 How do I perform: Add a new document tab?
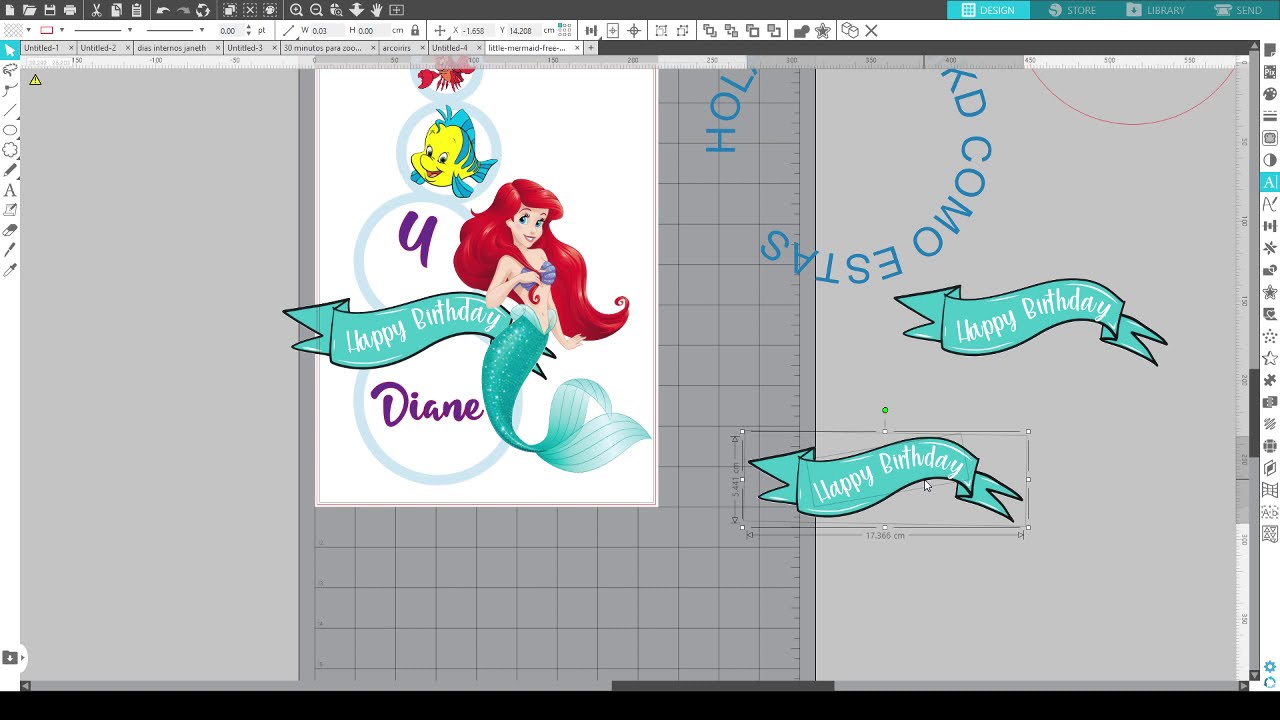click(590, 48)
